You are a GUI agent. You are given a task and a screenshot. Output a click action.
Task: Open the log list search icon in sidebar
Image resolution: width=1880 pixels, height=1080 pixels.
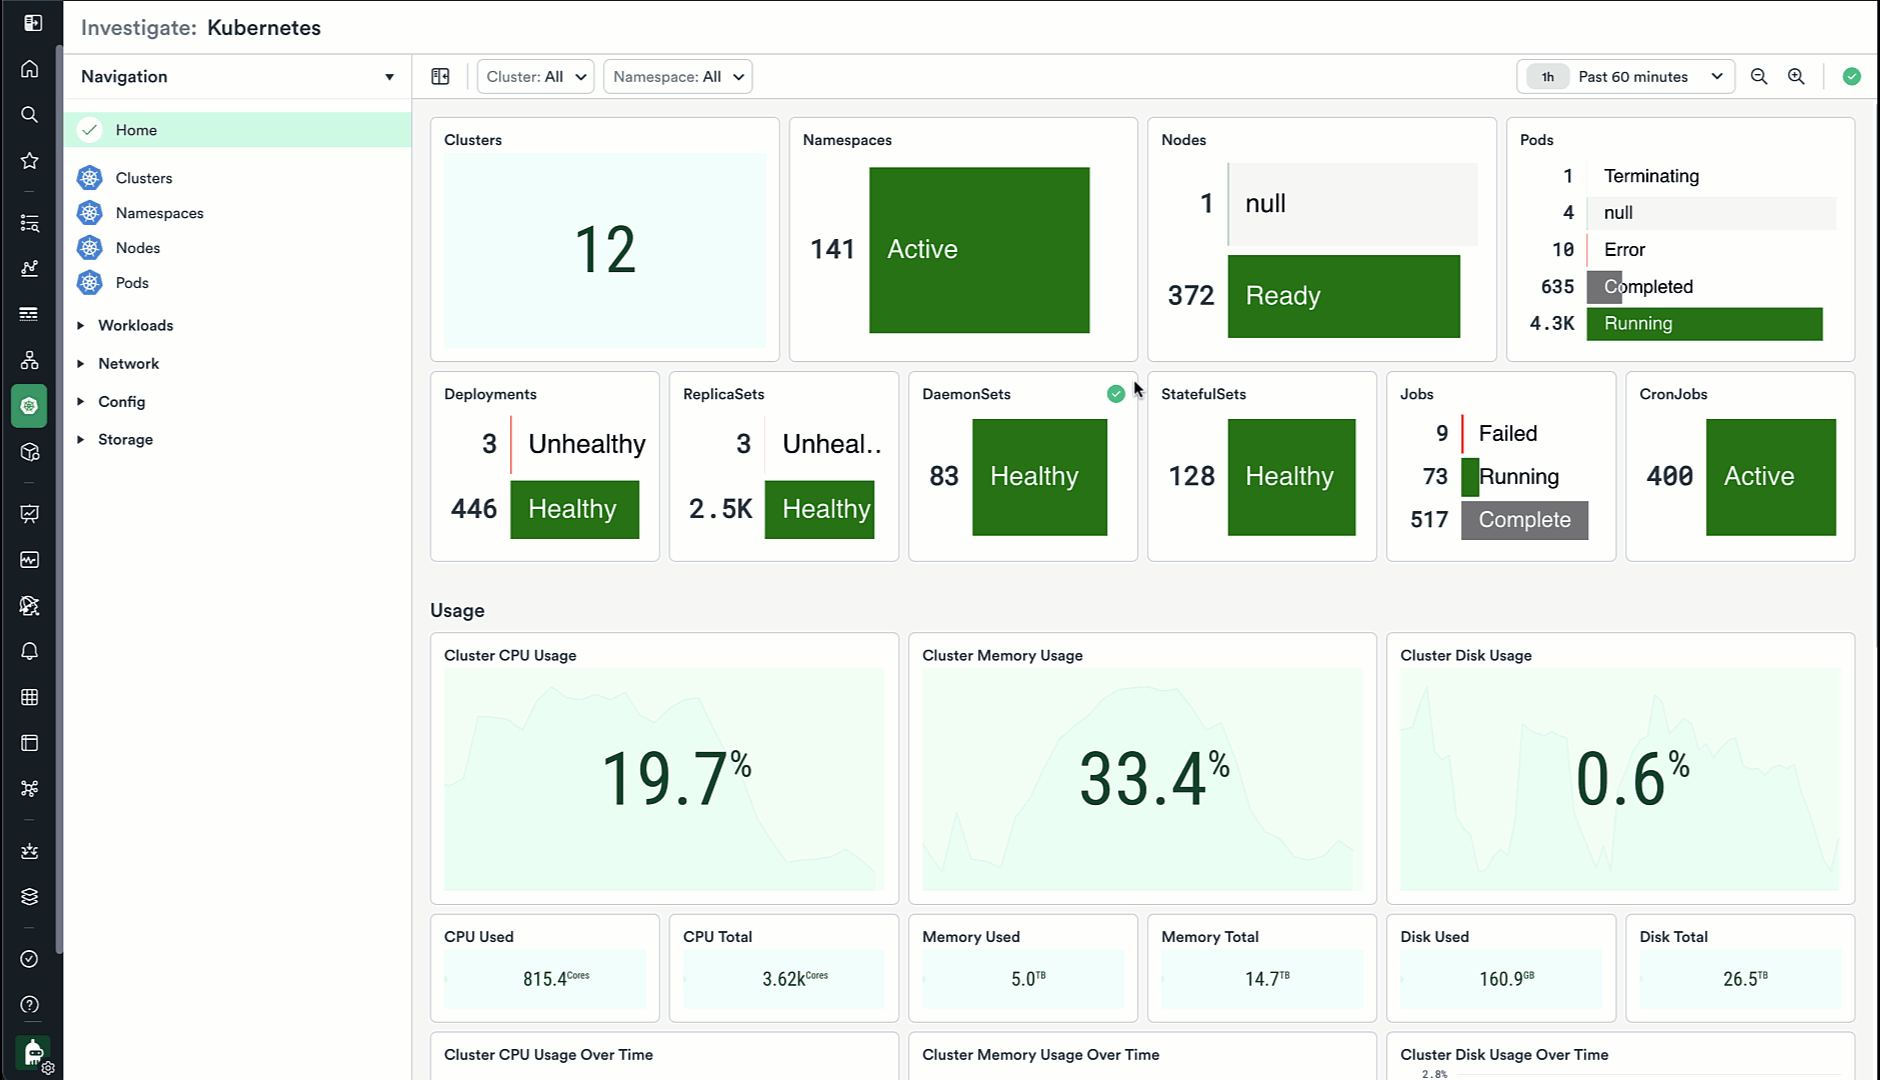30,223
